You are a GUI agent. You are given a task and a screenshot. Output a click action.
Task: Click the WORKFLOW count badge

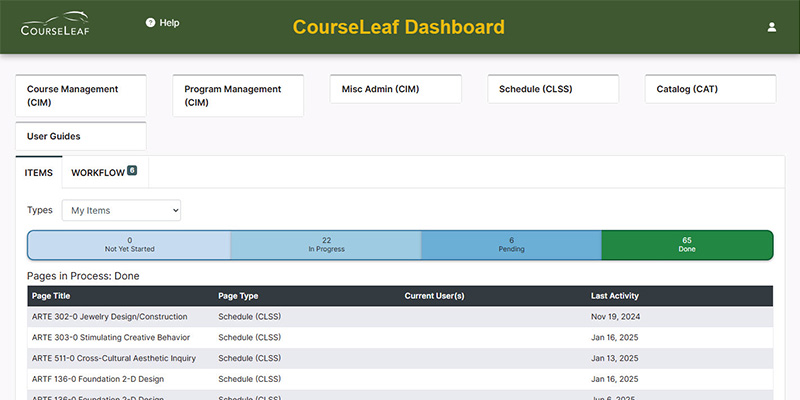[x=132, y=170]
